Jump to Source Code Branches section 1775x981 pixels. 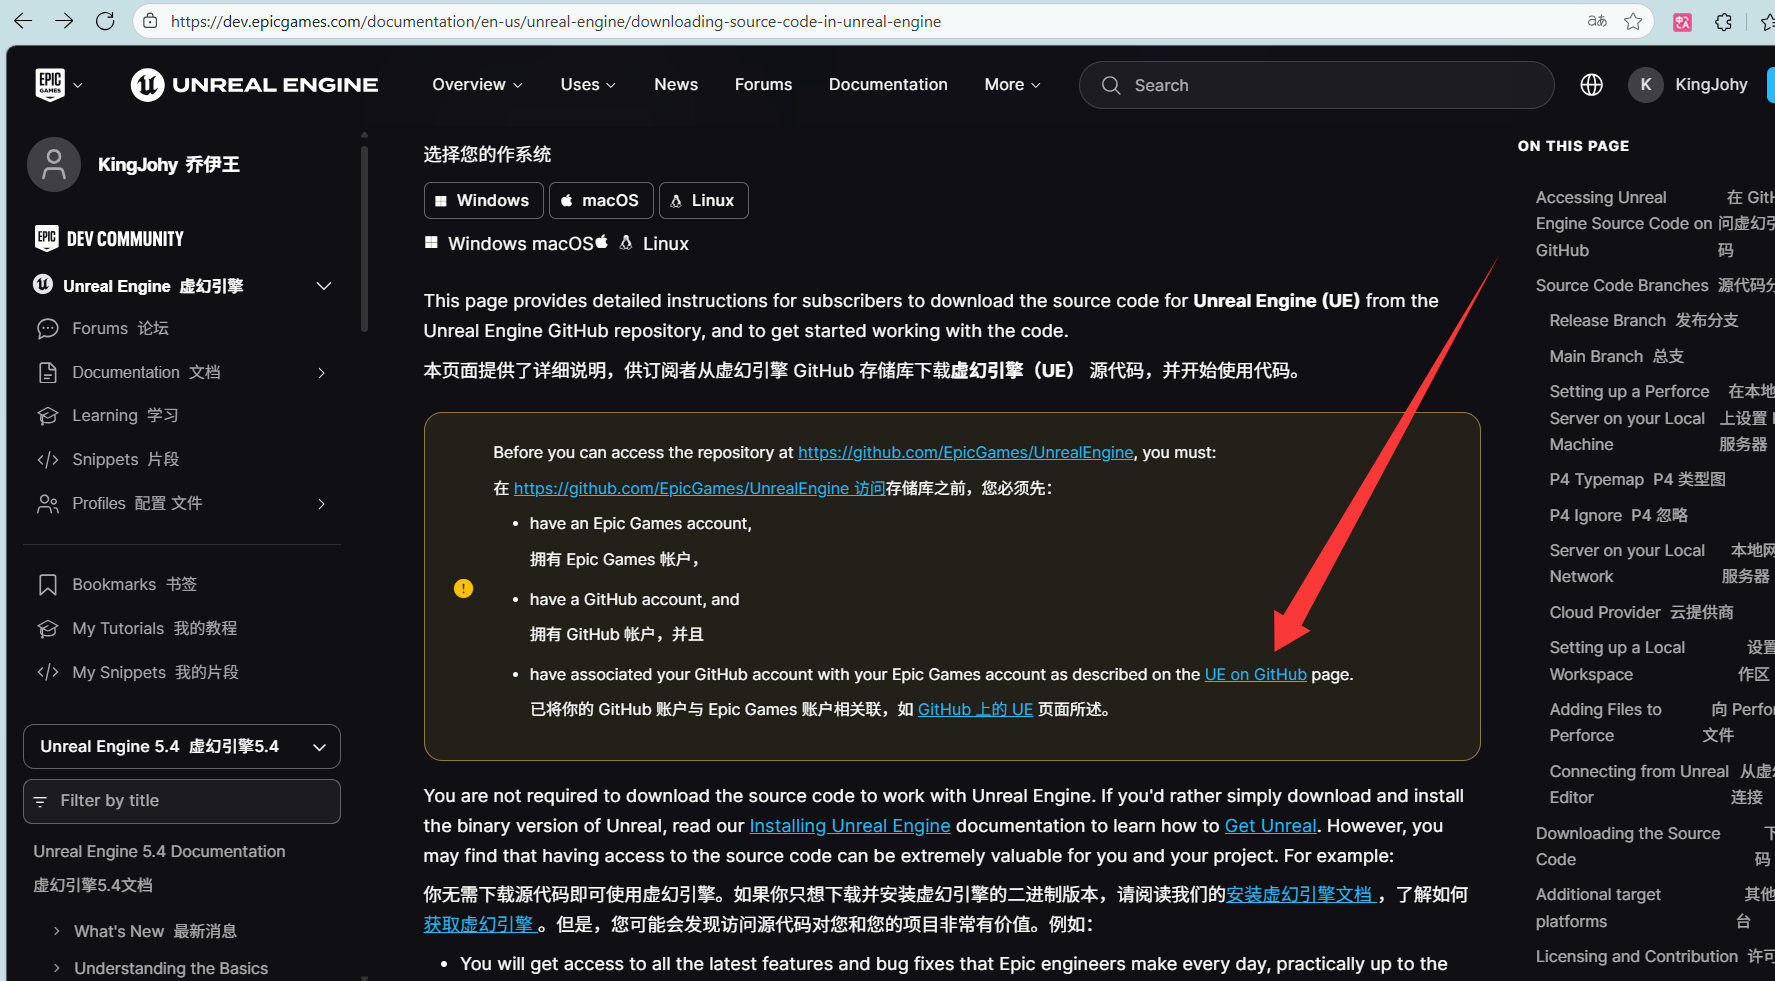point(1622,285)
